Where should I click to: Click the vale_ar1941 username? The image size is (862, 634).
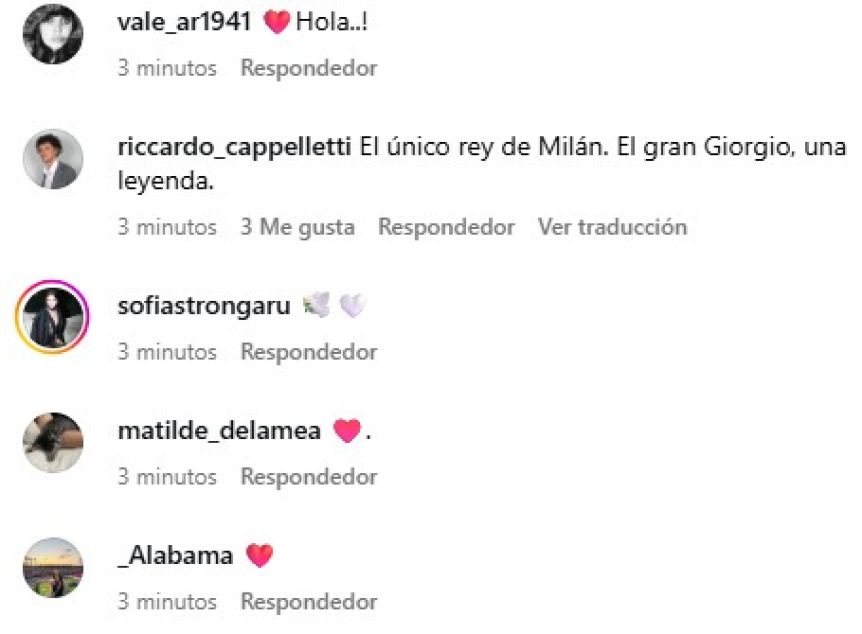click(184, 22)
